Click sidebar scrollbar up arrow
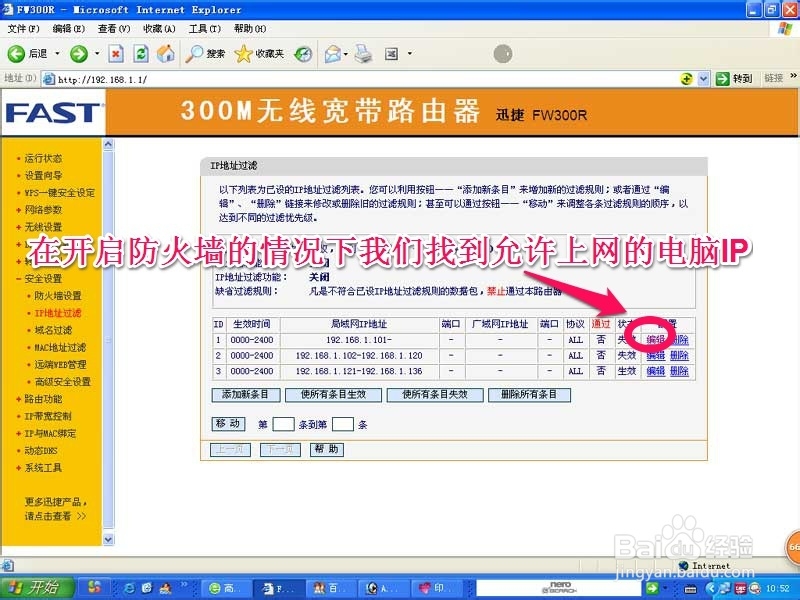The height and width of the screenshot is (600, 800). (108, 144)
